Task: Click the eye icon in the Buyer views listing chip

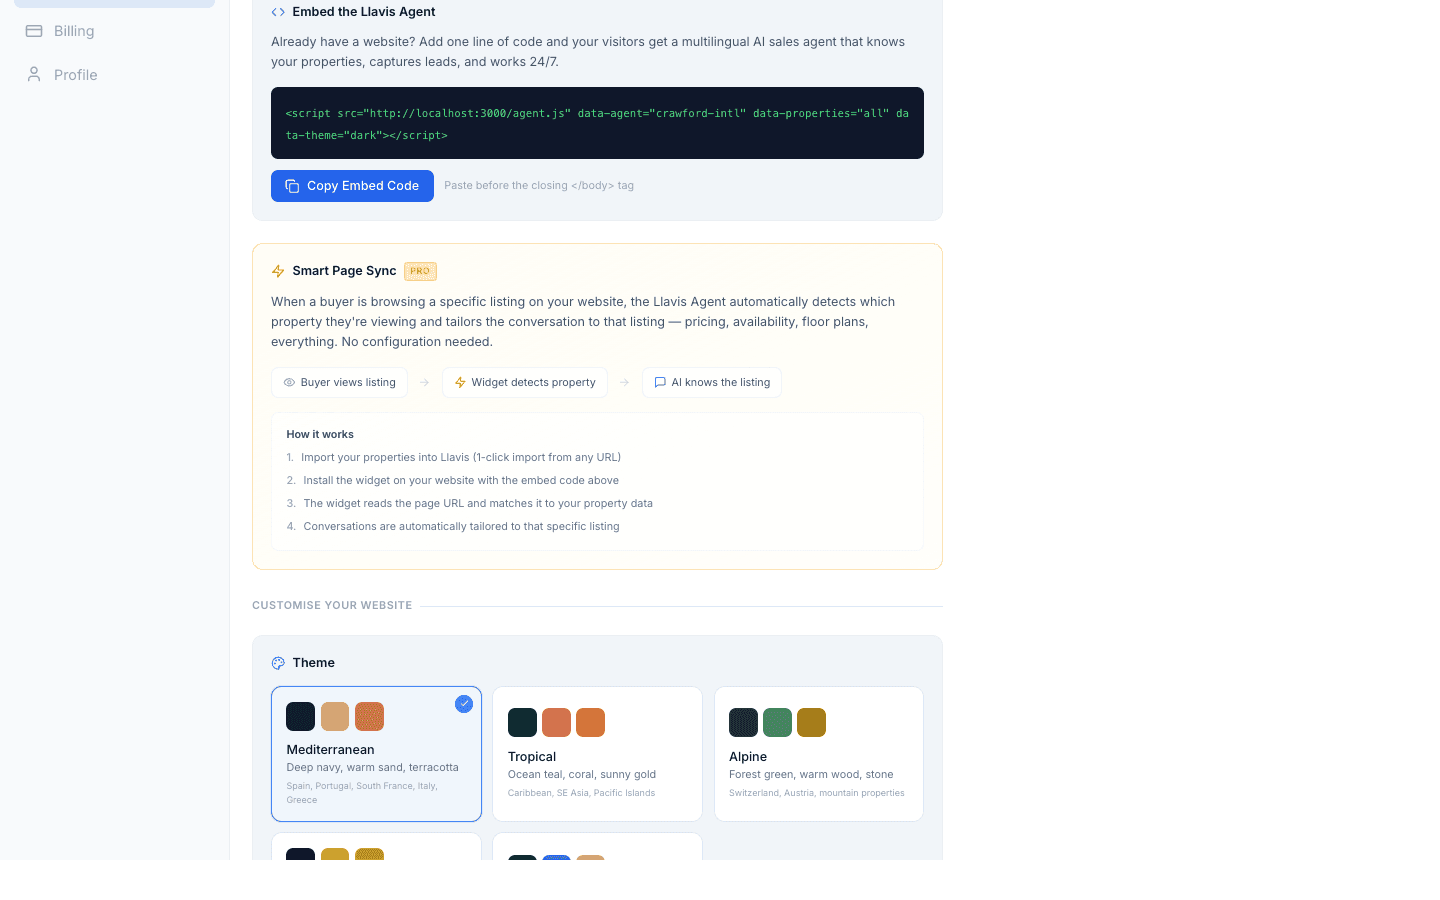Action: pos(290,382)
